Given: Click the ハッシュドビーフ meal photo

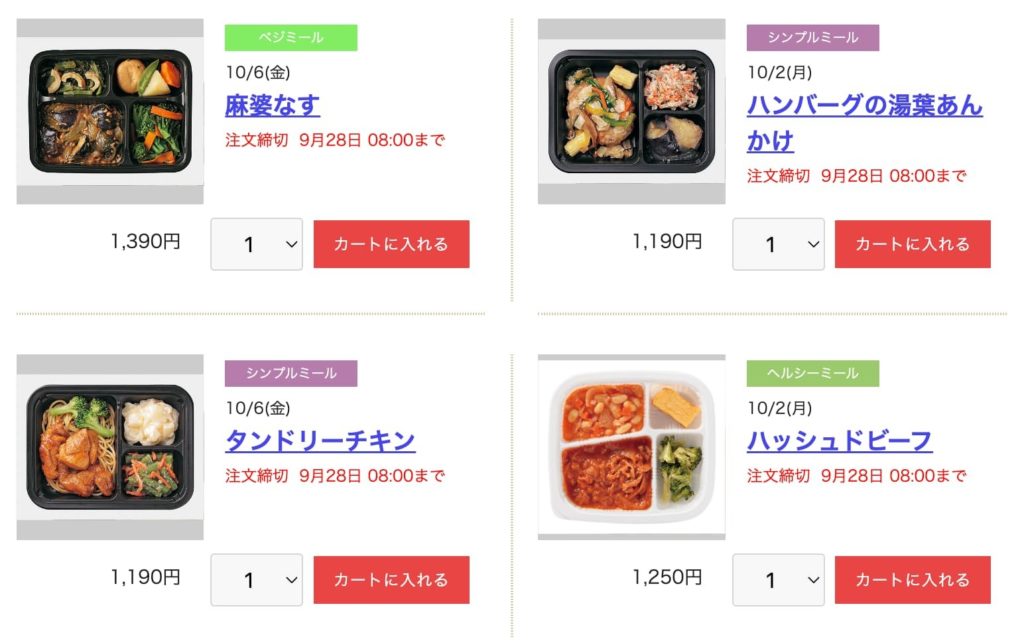Looking at the screenshot, I should pyautogui.click(x=631, y=446).
